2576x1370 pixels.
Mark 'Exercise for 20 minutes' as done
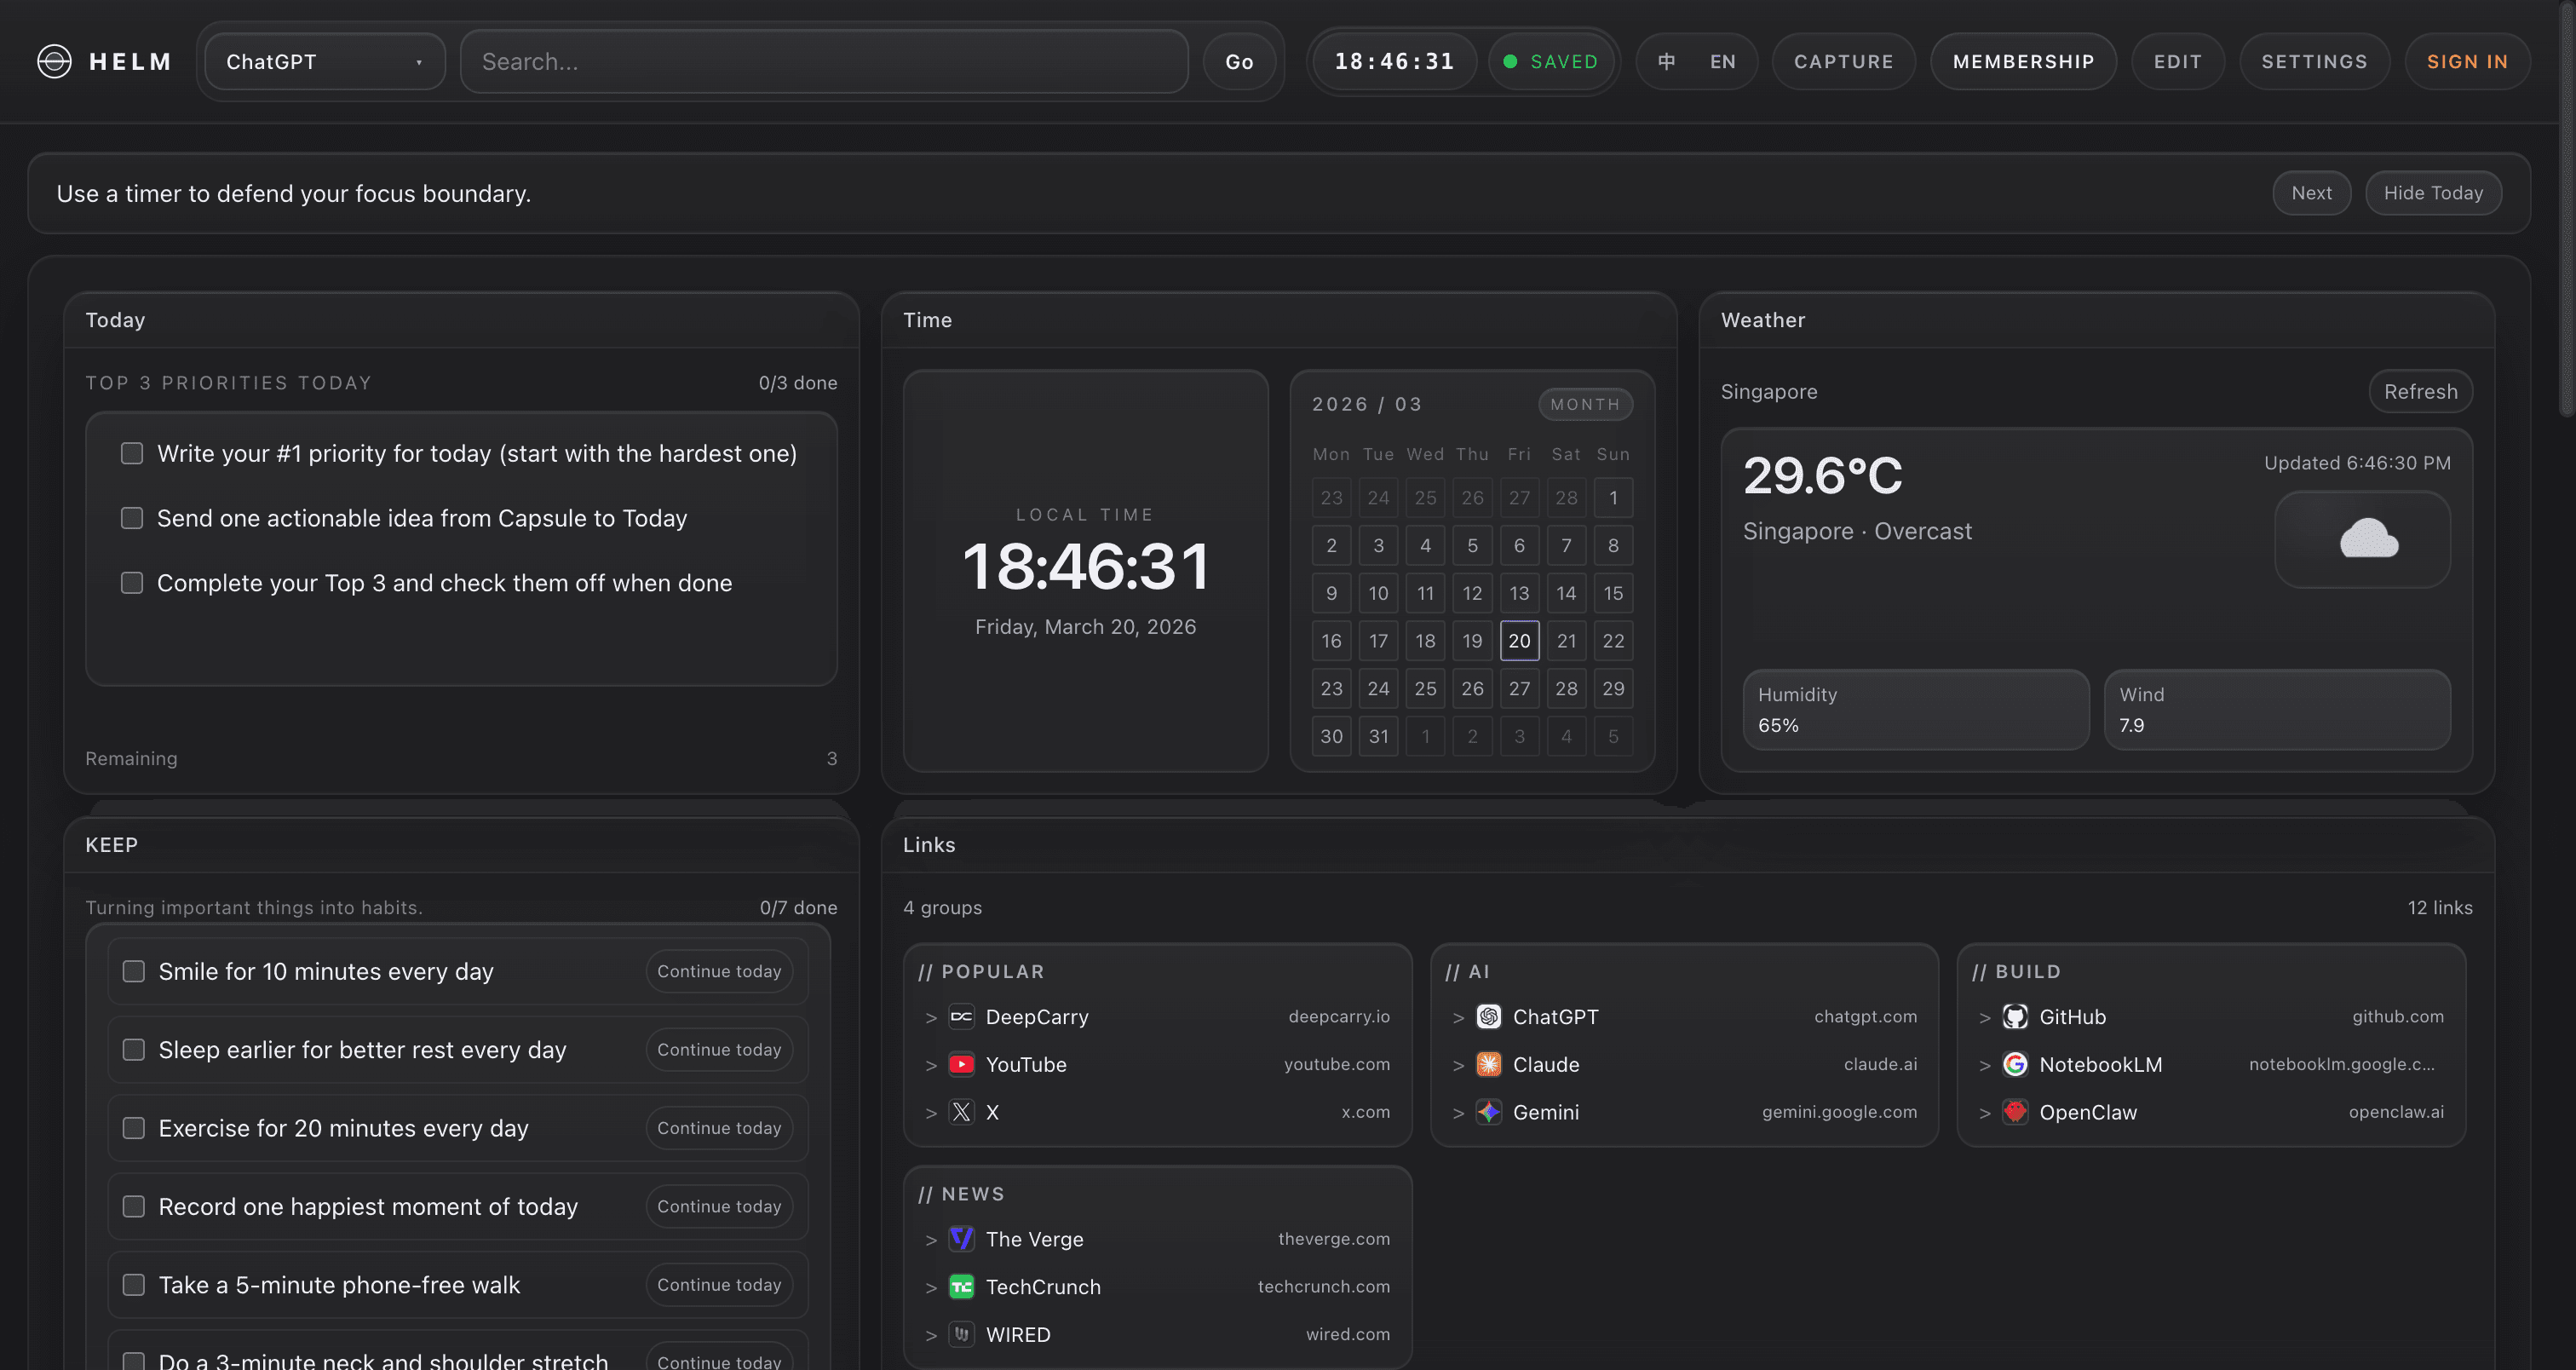133,1128
